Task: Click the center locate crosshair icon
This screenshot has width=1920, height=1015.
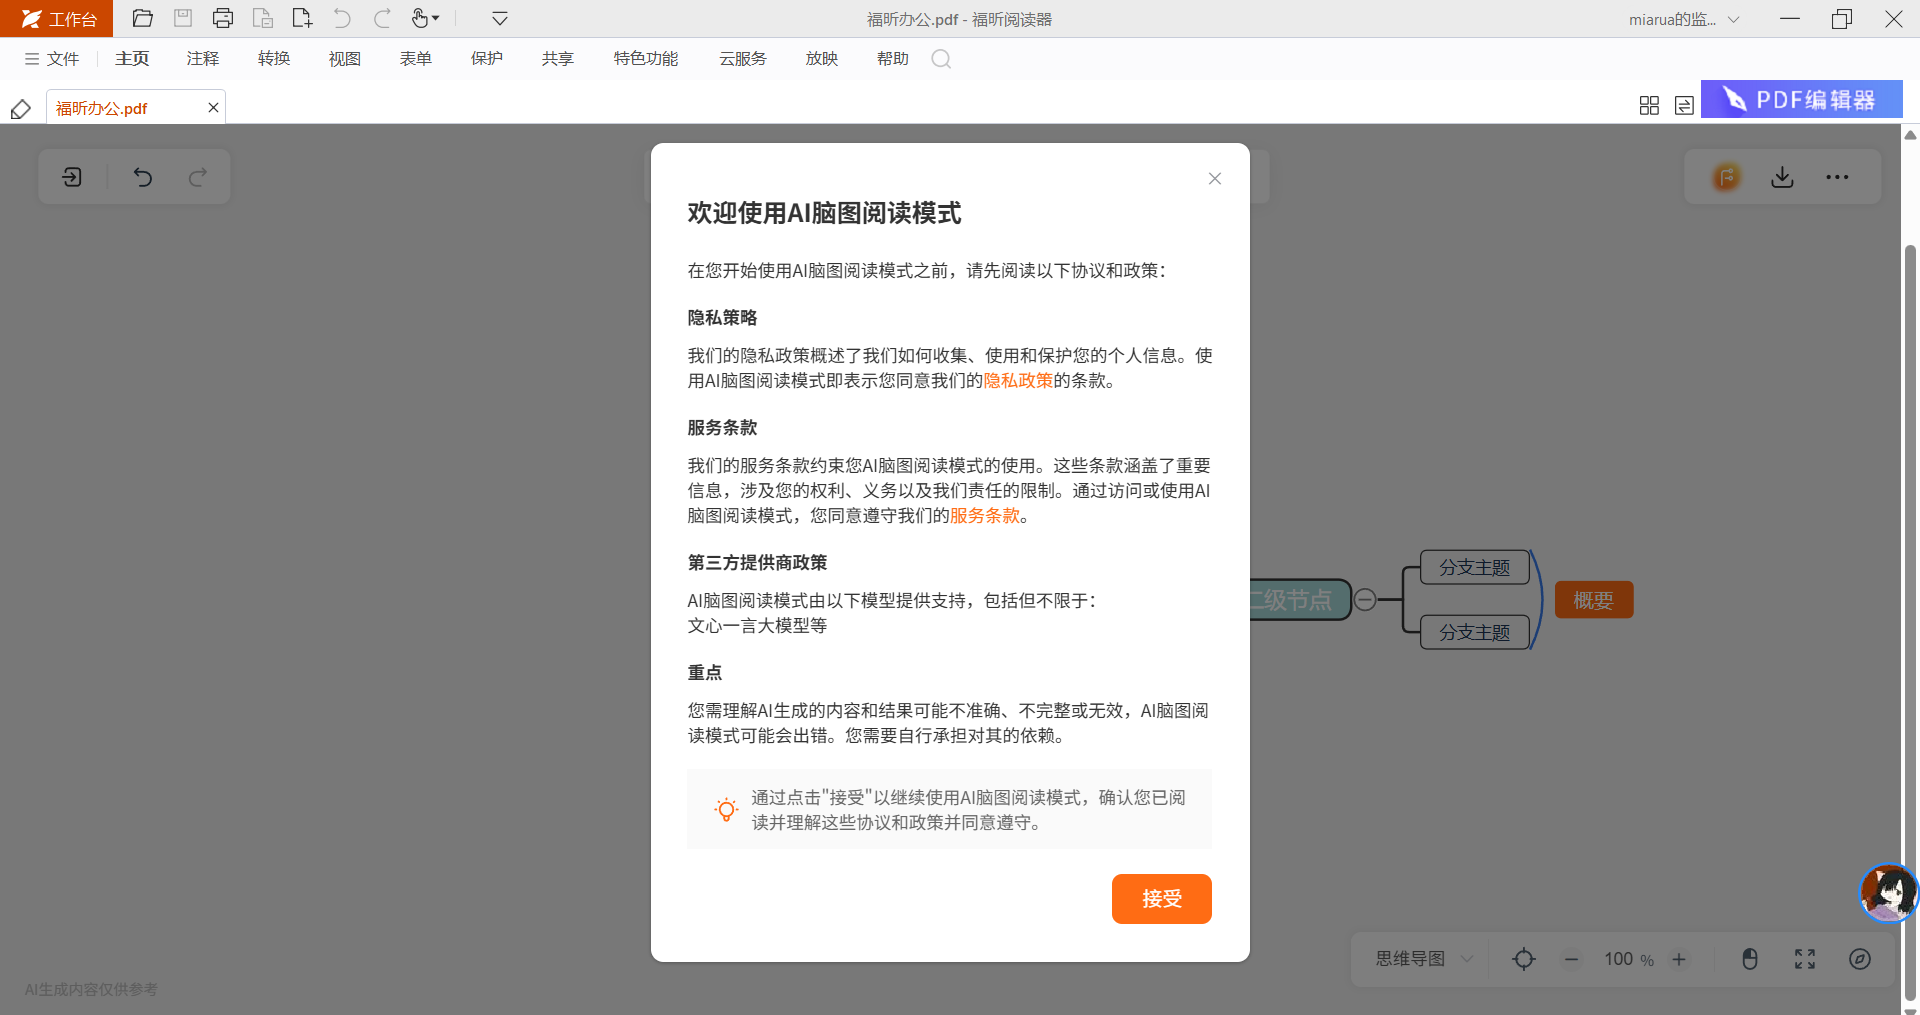Action: point(1523,959)
